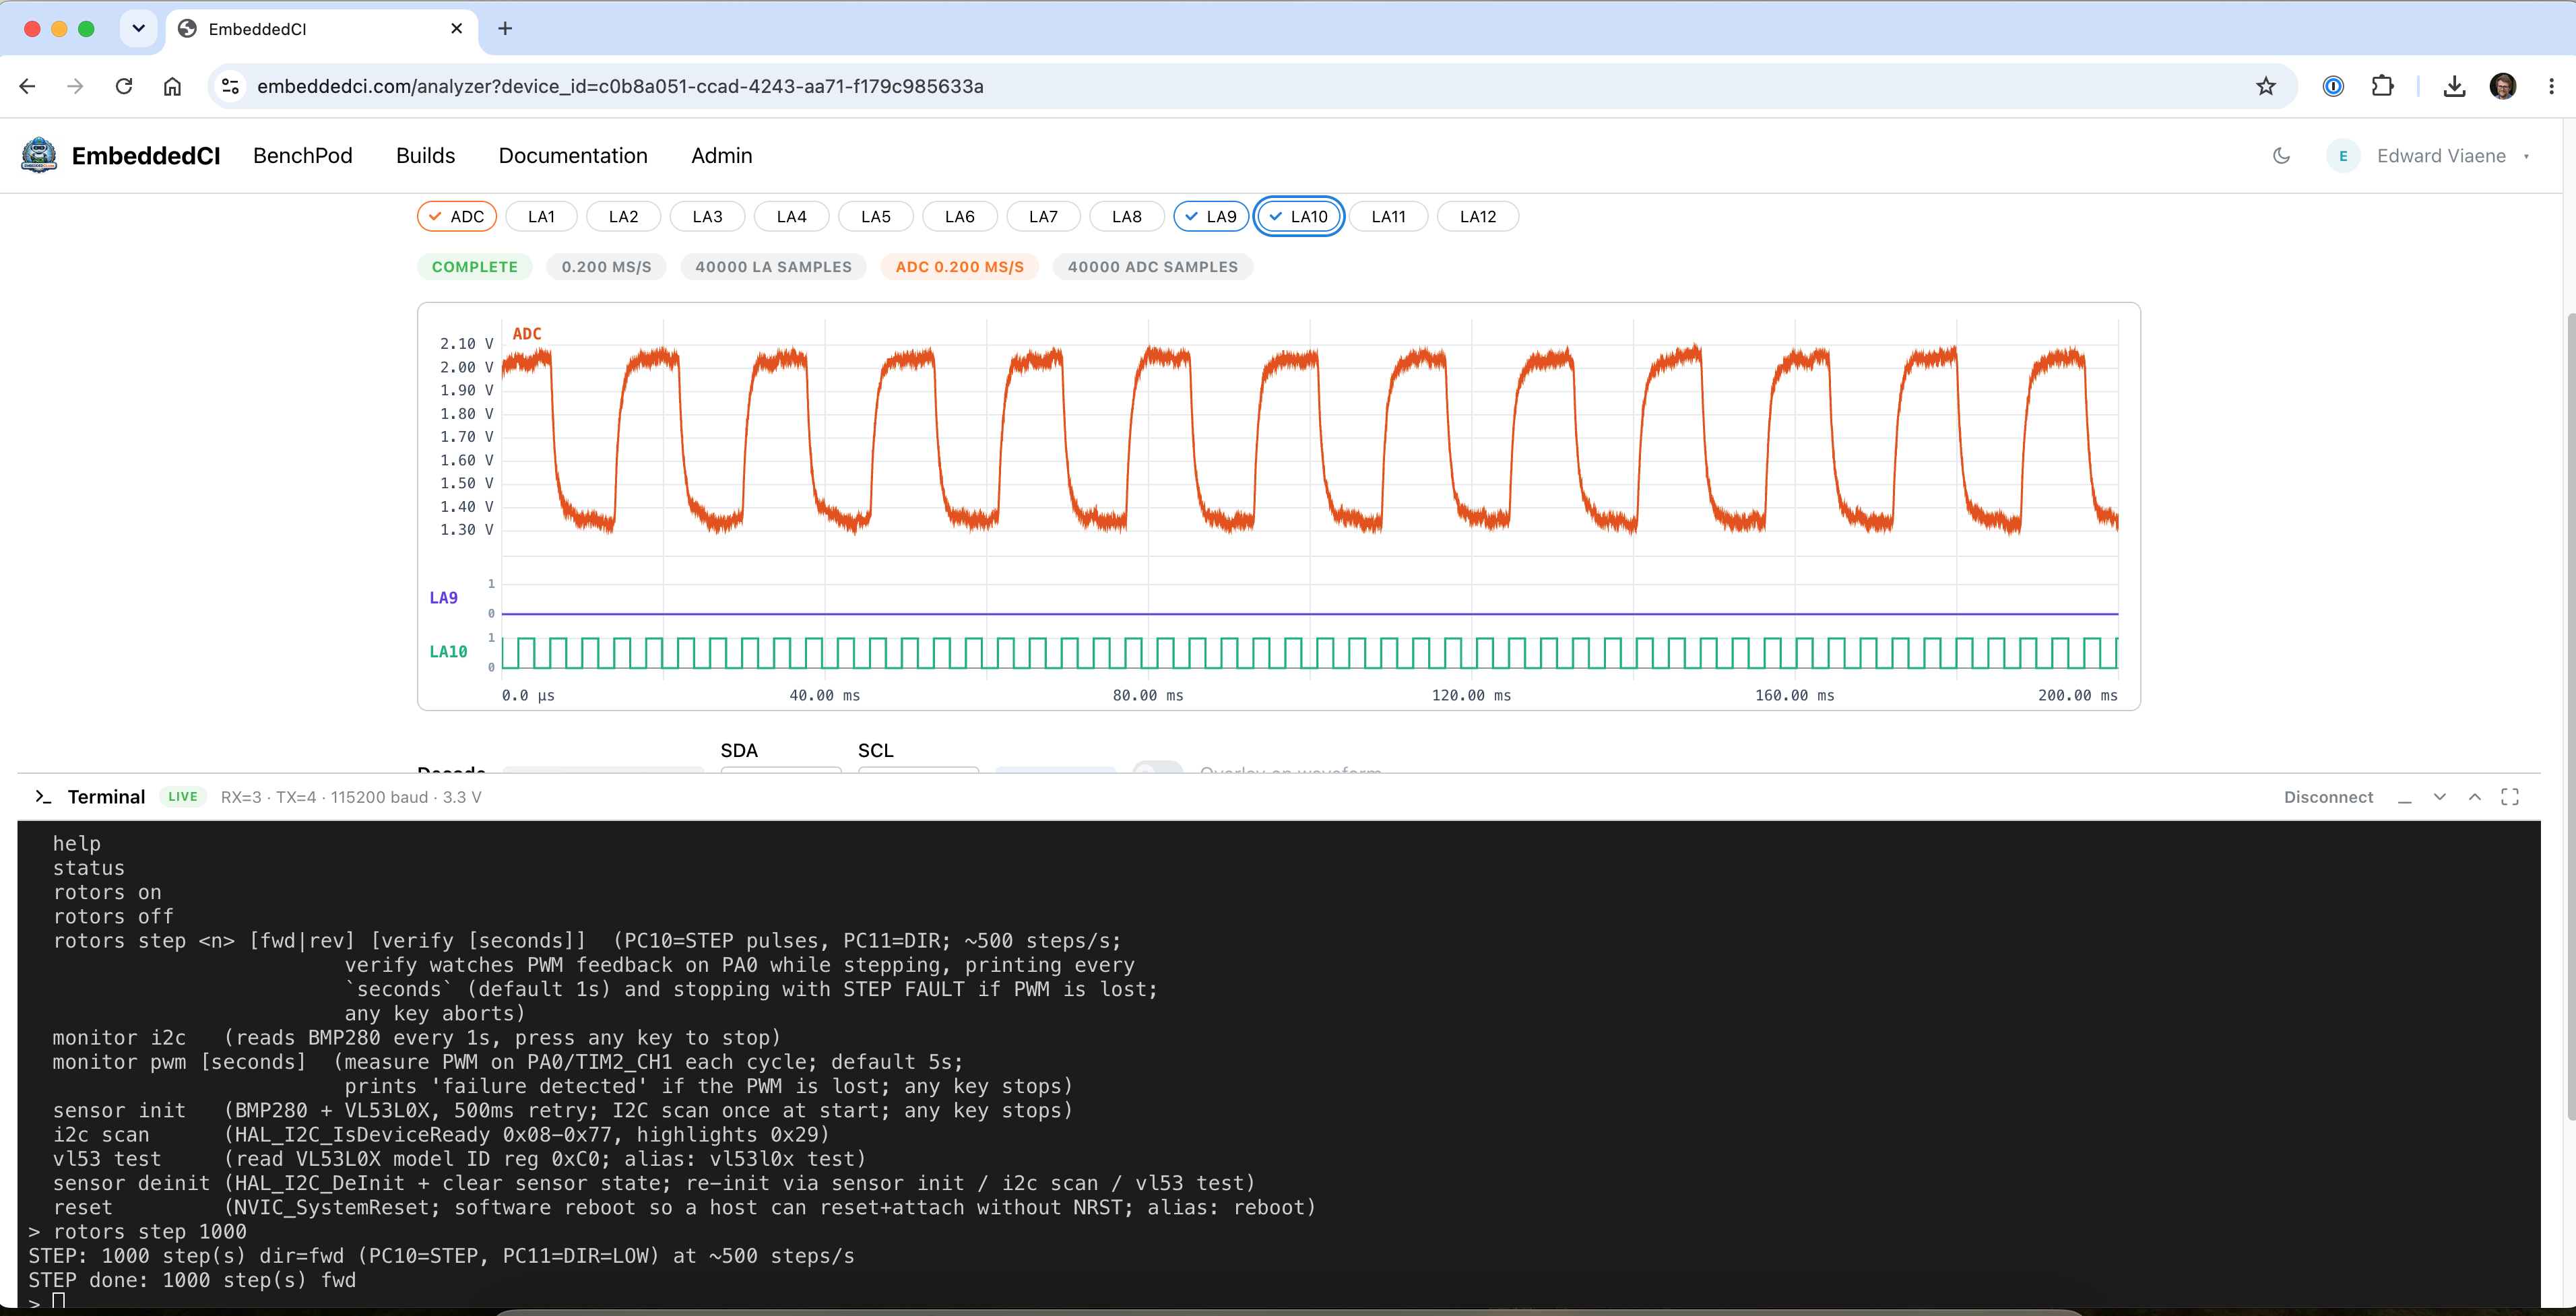The height and width of the screenshot is (1316, 2576).
Task: Click the COMPLETE status badge
Action: [474, 267]
